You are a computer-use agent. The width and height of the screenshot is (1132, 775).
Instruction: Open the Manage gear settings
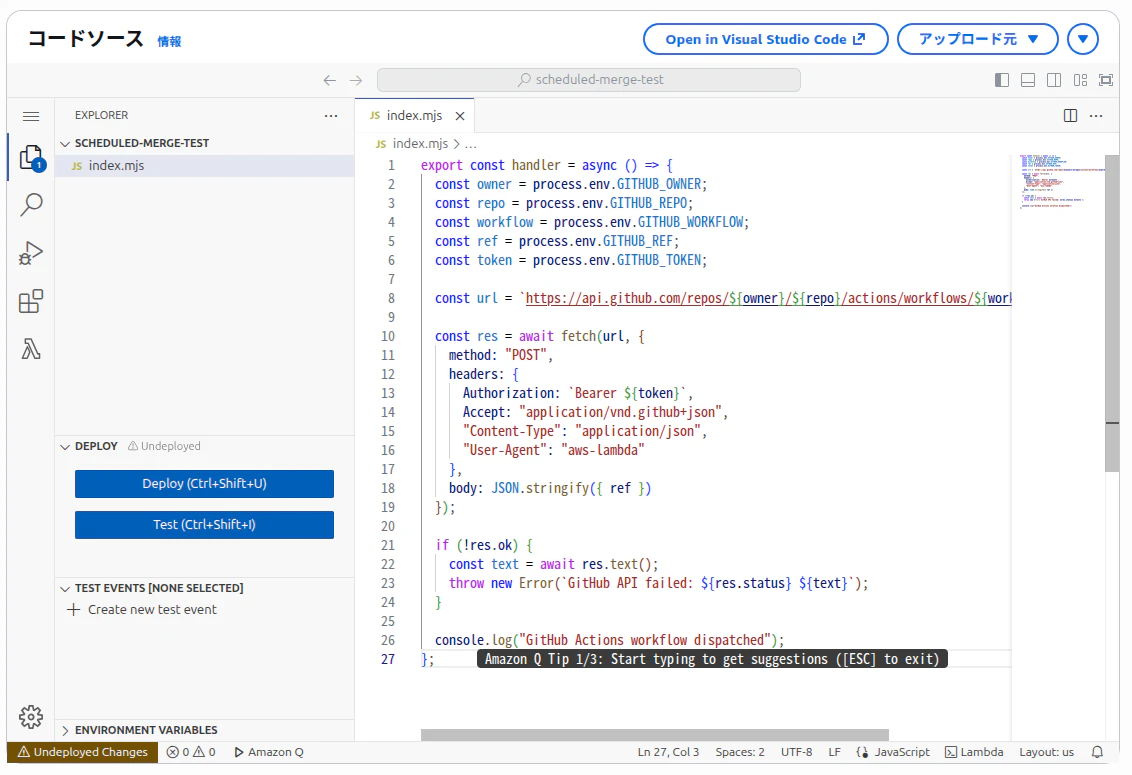click(31, 716)
